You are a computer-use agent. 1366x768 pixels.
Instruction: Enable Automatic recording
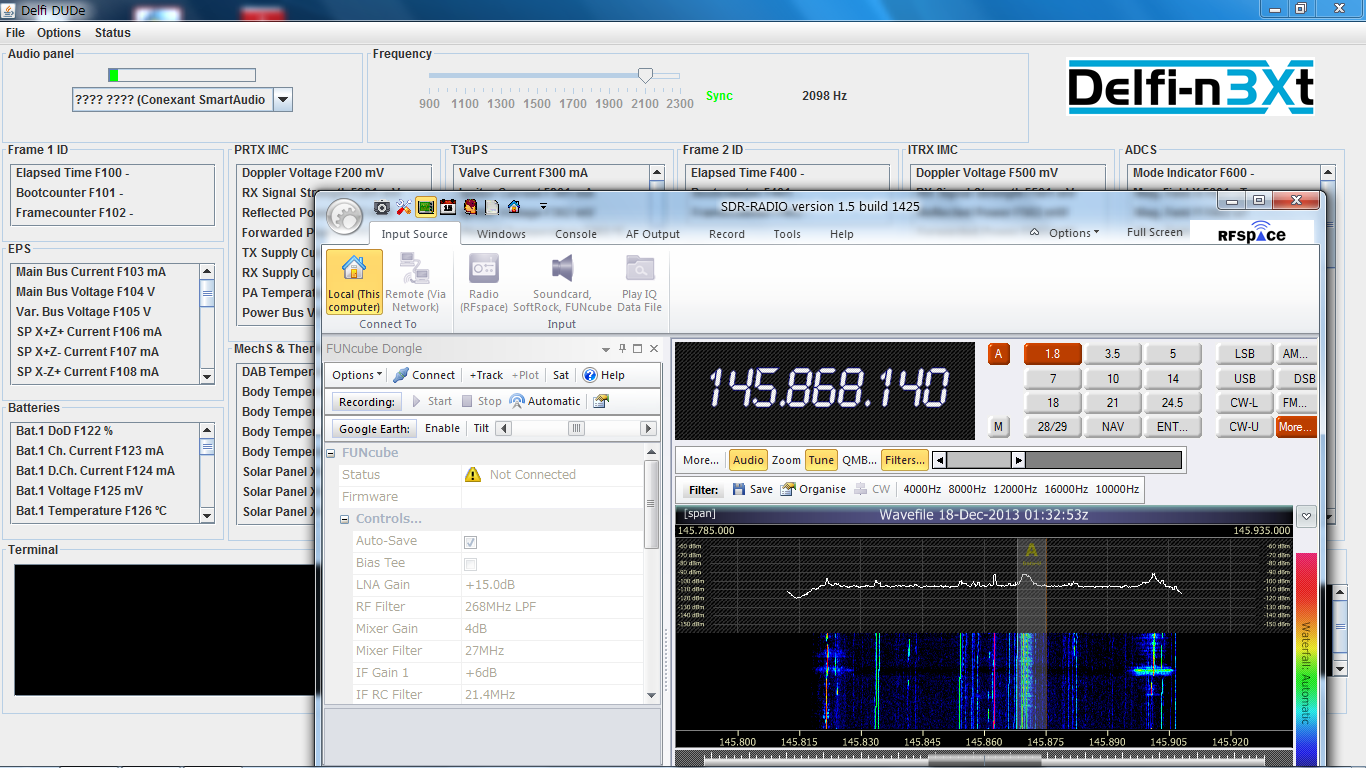(x=545, y=401)
